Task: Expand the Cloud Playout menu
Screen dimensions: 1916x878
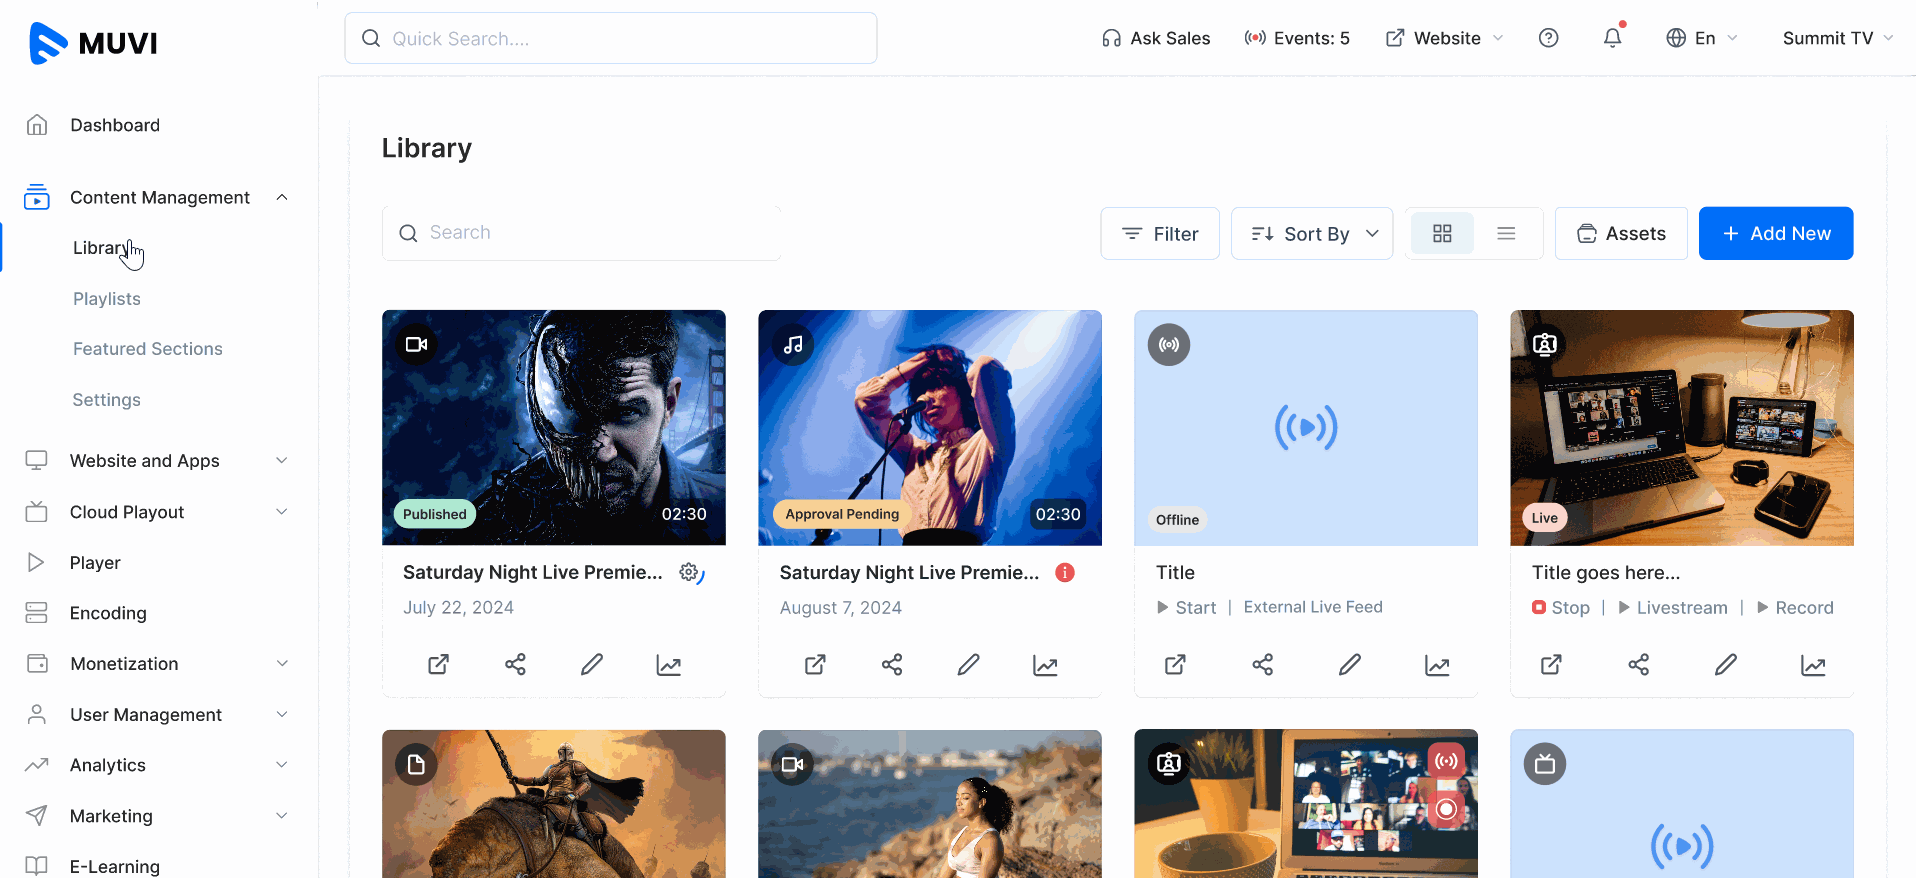Action: point(282,512)
